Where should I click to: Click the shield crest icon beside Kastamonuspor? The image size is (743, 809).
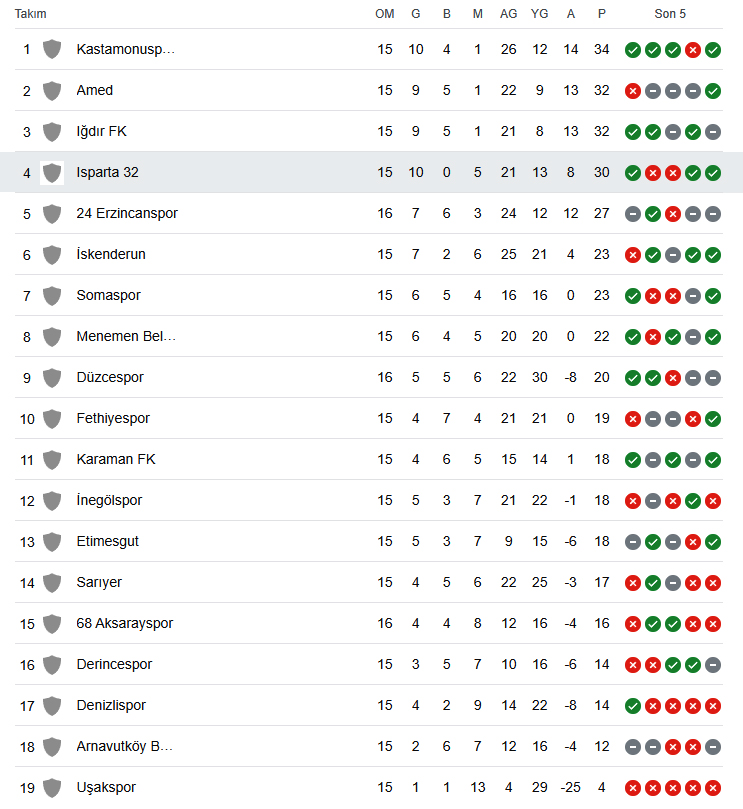pos(52,50)
